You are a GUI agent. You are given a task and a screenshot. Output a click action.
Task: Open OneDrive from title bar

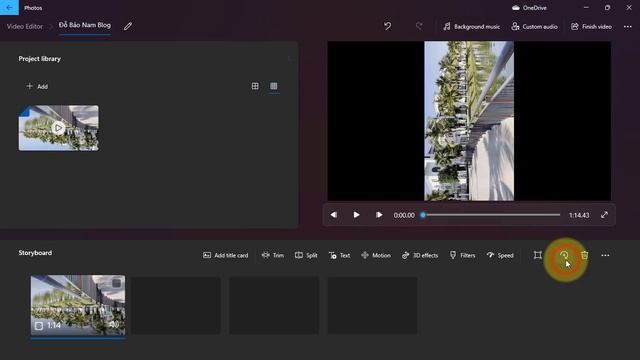pos(529,8)
